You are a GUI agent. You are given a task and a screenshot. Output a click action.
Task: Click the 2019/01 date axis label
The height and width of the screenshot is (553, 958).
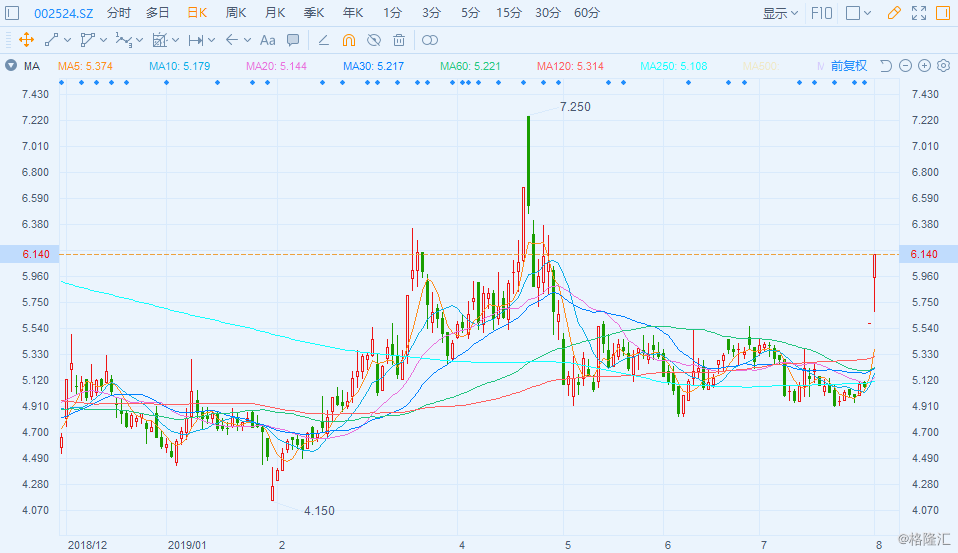187,544
